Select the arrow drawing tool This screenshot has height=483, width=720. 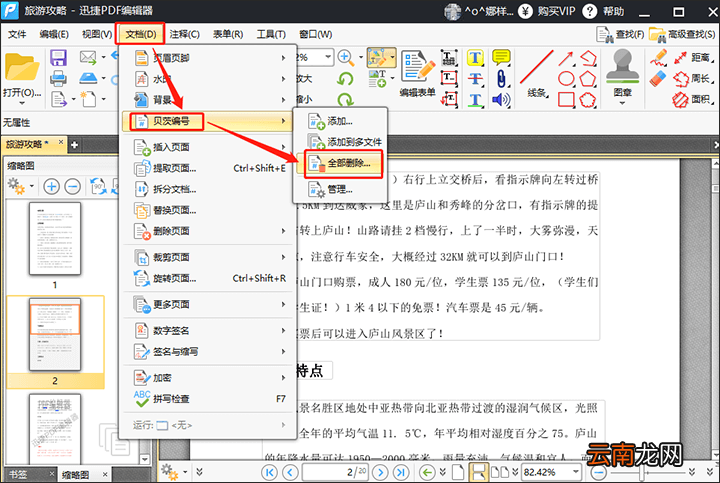click(566, 58)
